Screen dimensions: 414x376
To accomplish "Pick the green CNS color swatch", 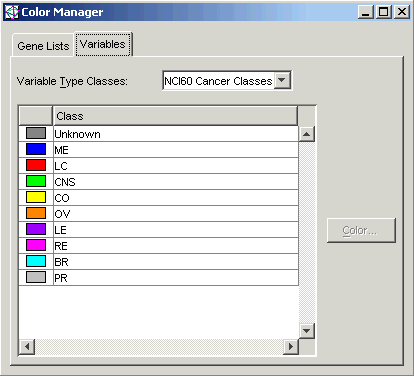I will point(36,181).
